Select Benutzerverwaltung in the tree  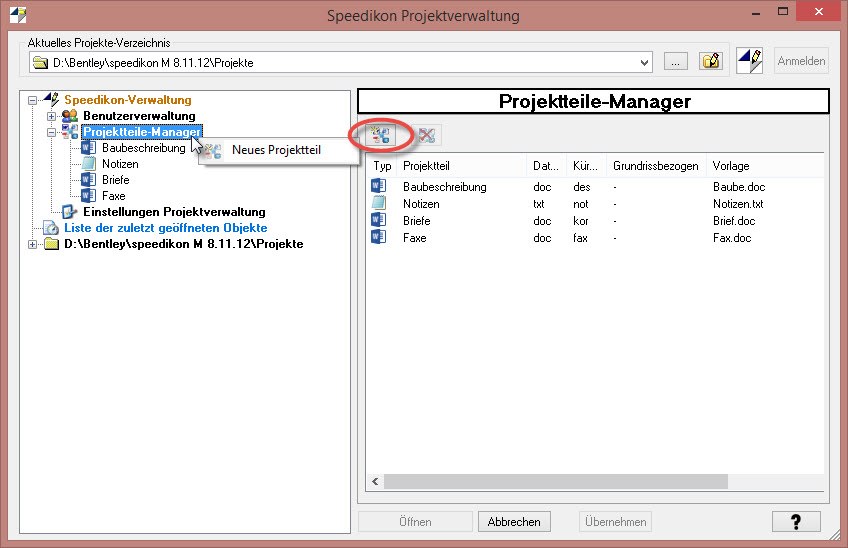(139, 116)
